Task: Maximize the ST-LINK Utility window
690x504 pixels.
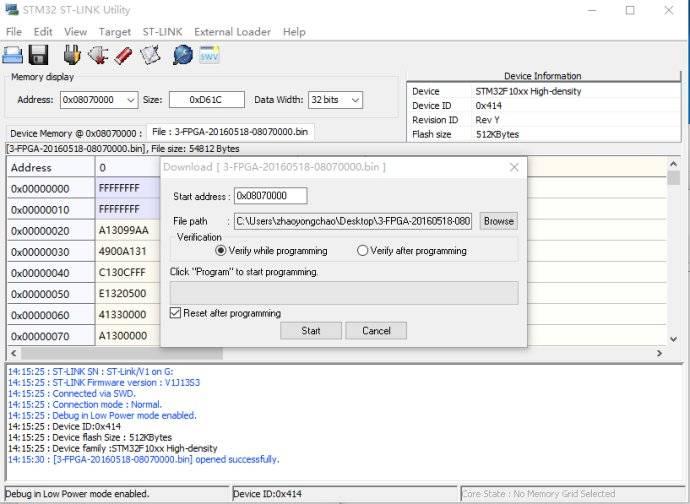Action: [630, 10]
